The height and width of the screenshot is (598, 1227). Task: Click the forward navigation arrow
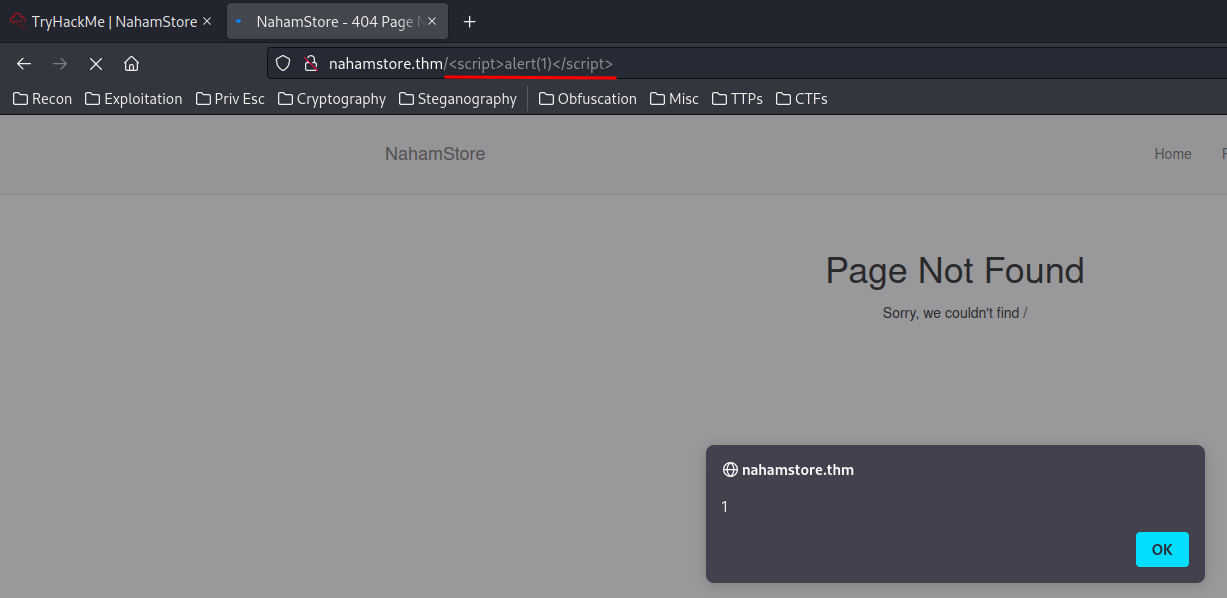pos(60,63)
